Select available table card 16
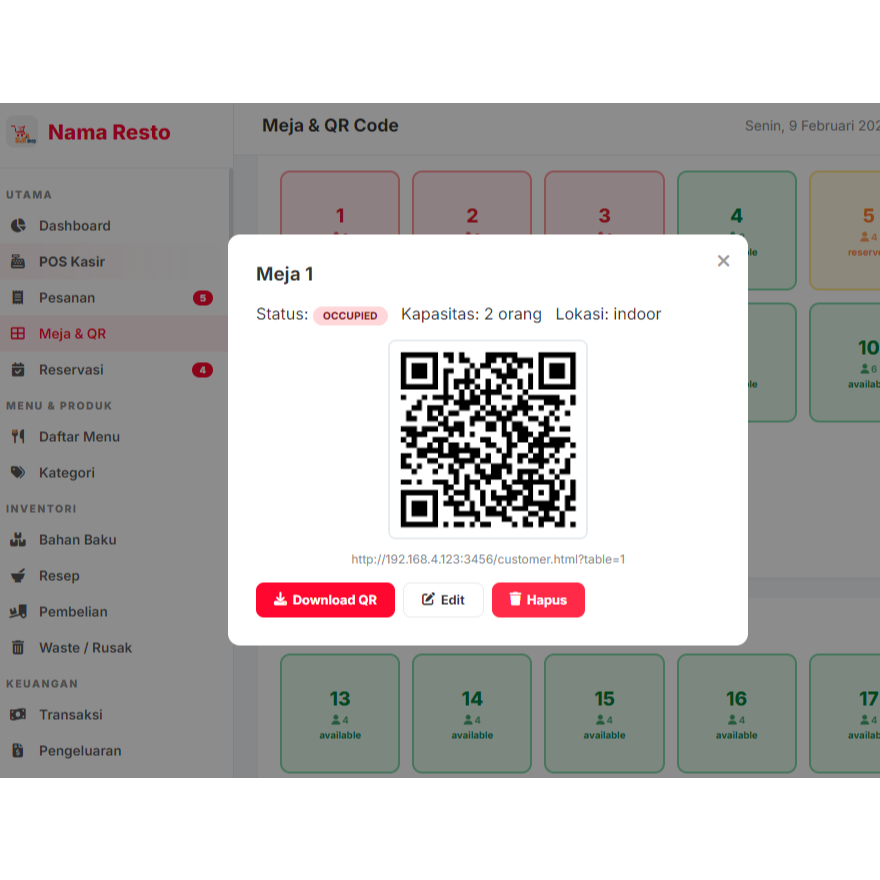Viewport: 880px width, 880px height. coord(737,713)
